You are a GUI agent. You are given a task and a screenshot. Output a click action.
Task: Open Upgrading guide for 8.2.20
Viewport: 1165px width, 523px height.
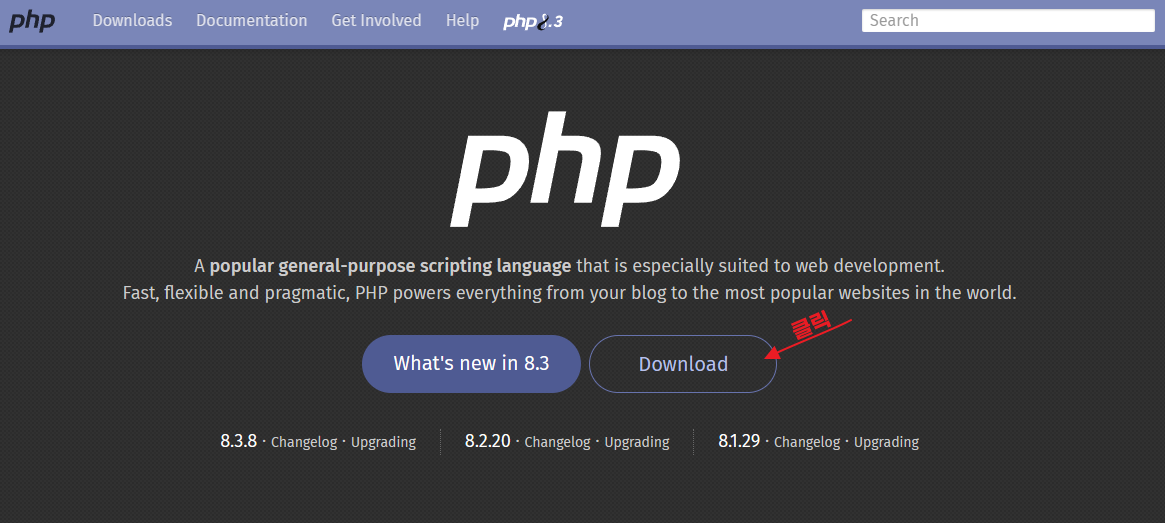coord(637,442)
